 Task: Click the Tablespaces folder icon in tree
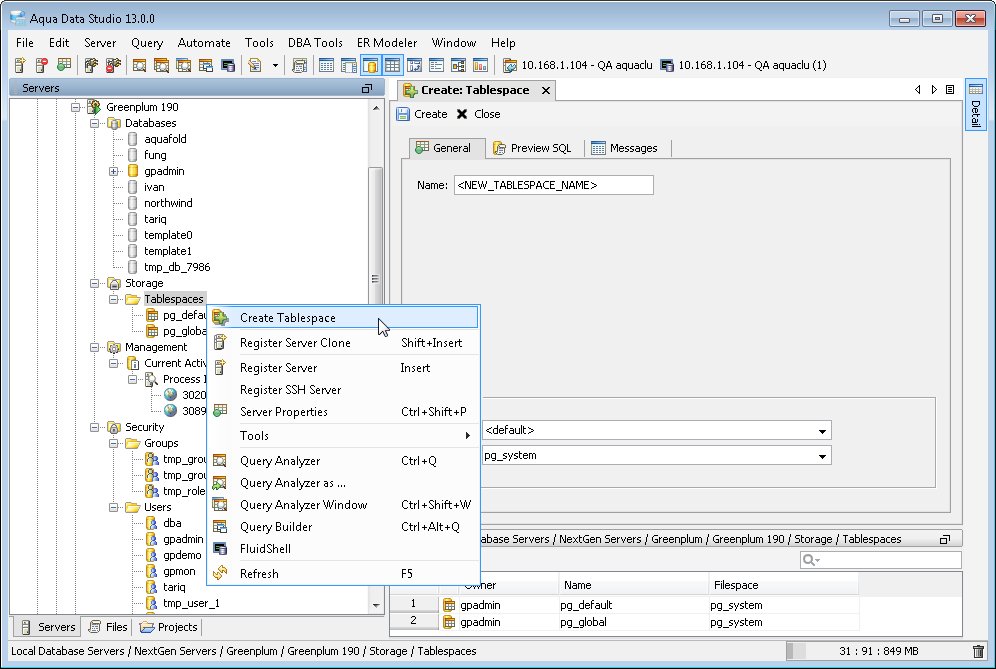133,299
